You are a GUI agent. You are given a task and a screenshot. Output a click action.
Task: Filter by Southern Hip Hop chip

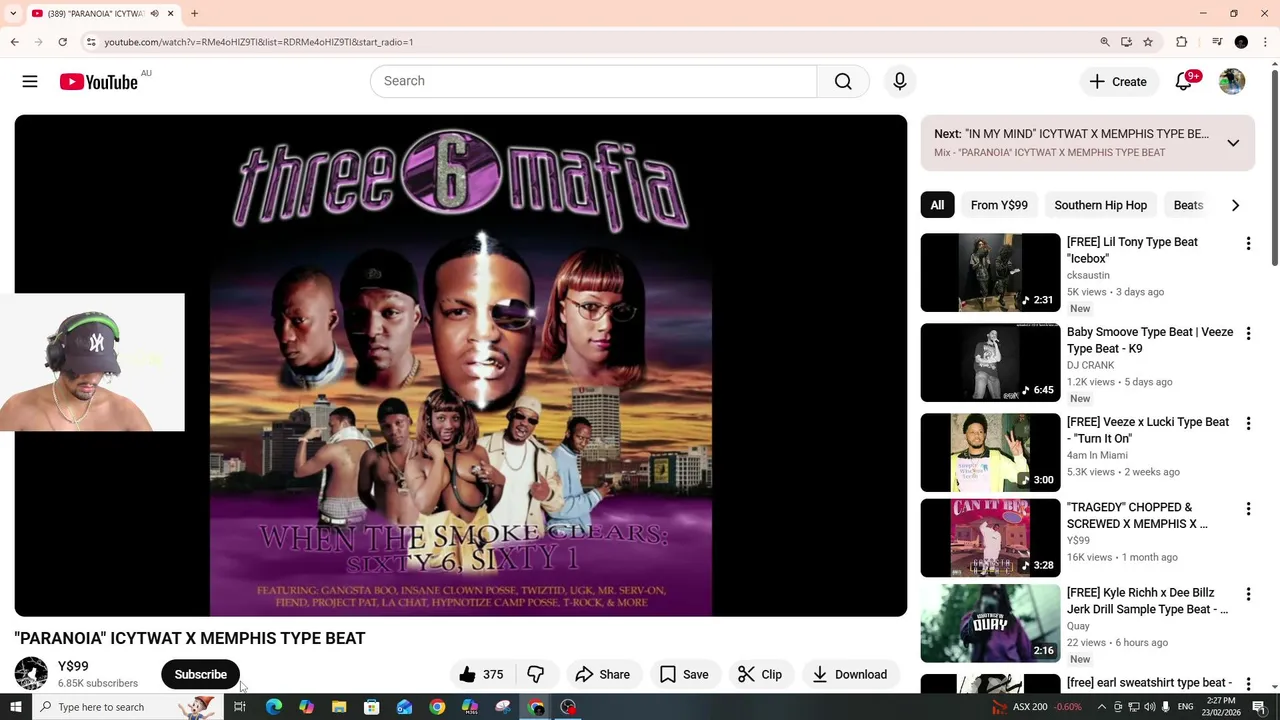[1100, 205]
